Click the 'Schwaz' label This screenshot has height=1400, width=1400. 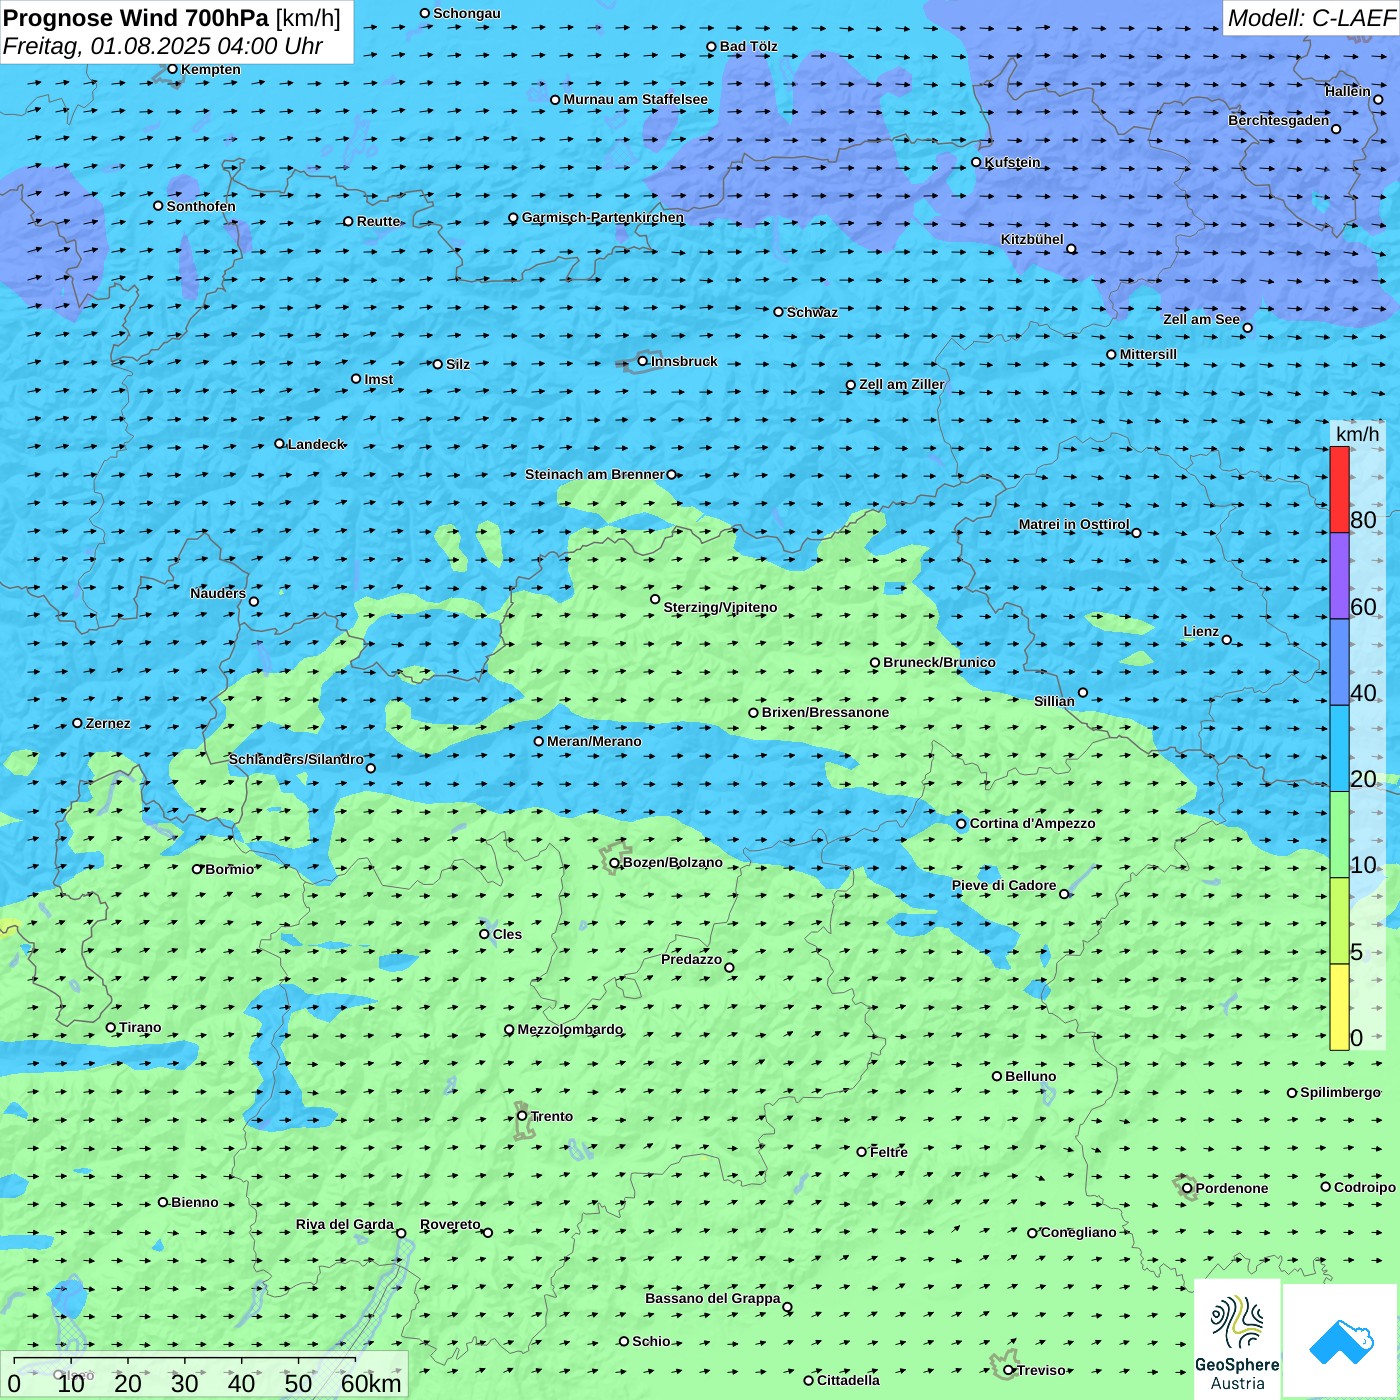point(812,312)
